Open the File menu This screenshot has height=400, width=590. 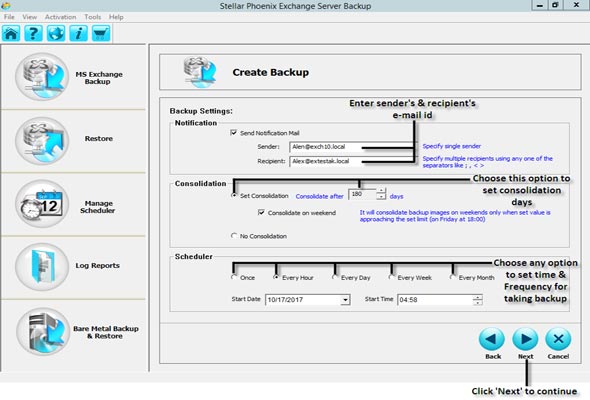pos(9,17)
